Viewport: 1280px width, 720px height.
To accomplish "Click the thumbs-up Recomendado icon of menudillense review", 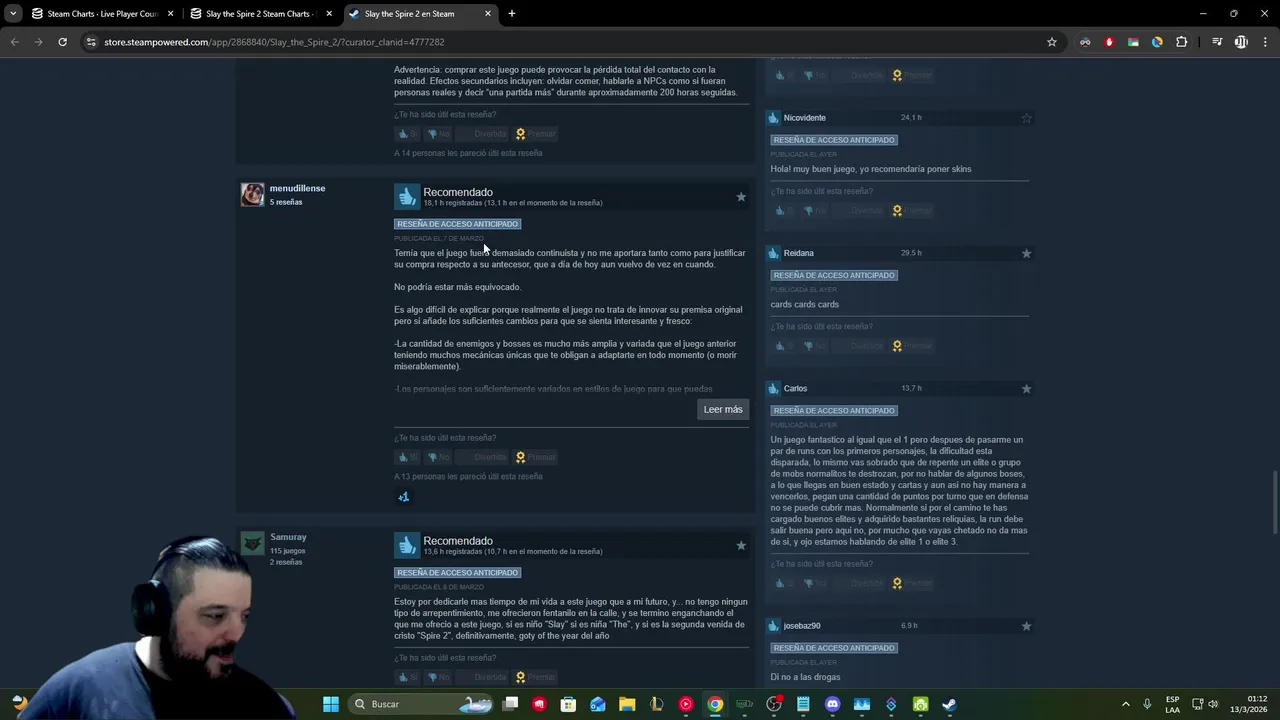I will [407, 197].
